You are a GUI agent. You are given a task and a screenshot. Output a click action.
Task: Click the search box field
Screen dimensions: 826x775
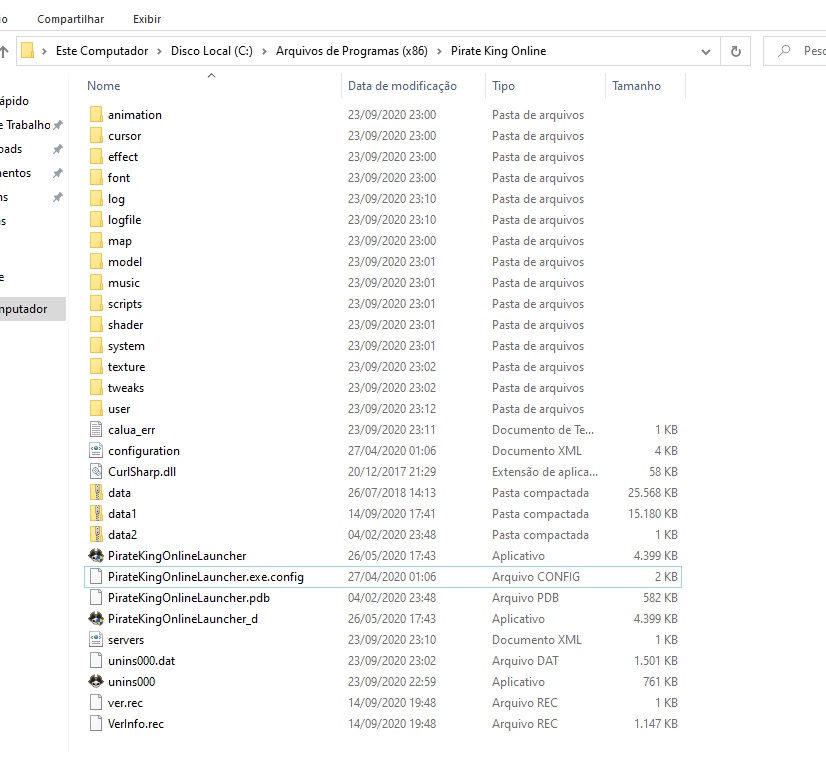(x=795, y=51)
